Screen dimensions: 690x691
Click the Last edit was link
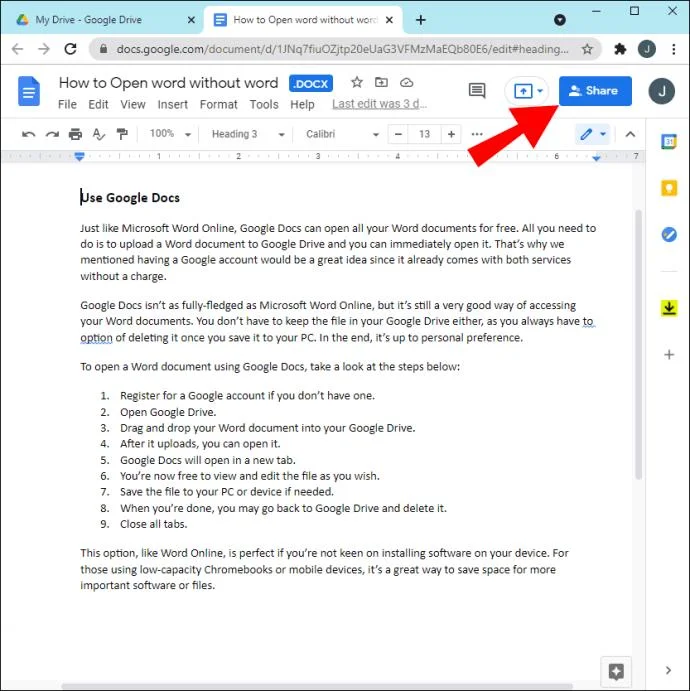379,104
